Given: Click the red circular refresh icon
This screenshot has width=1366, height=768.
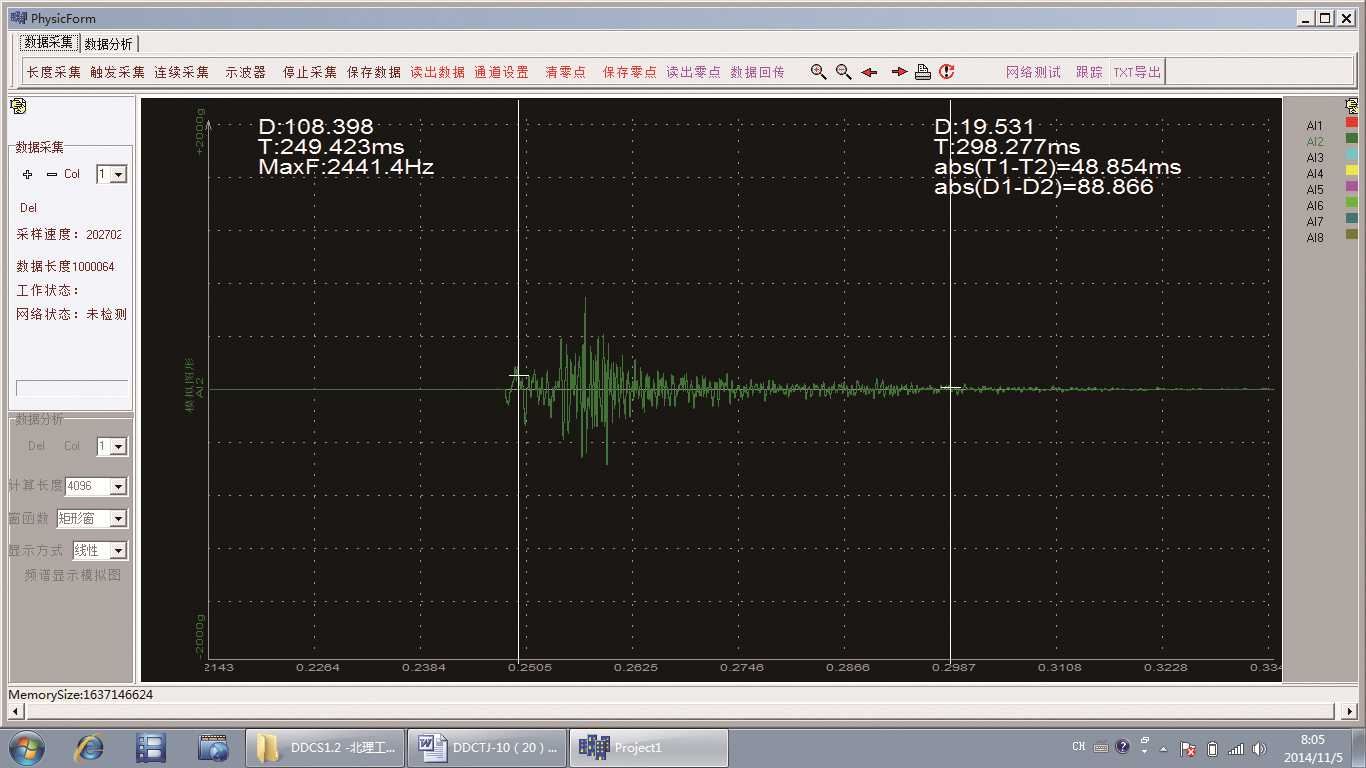Looking at the screenshot, I should [947, 72].
